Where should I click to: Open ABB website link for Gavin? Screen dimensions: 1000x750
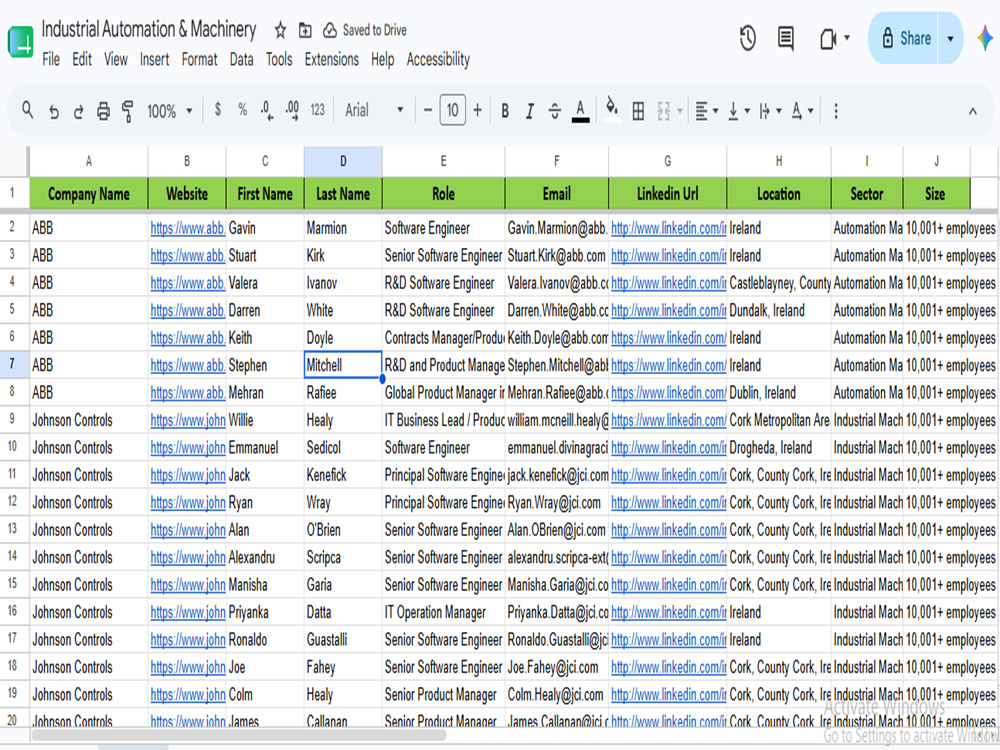(x=188, y=228)
